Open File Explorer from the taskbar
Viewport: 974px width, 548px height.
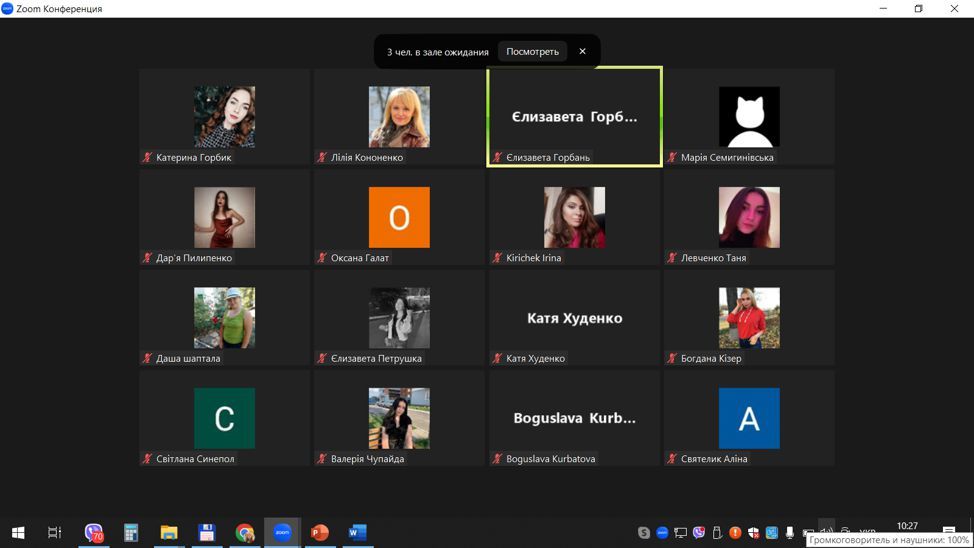tap(169, 533)
